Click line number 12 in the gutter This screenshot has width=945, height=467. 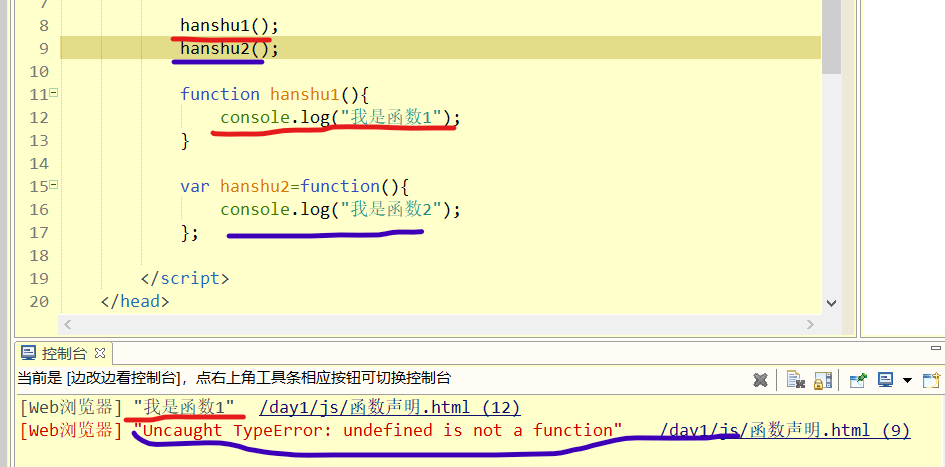(39, 118)
